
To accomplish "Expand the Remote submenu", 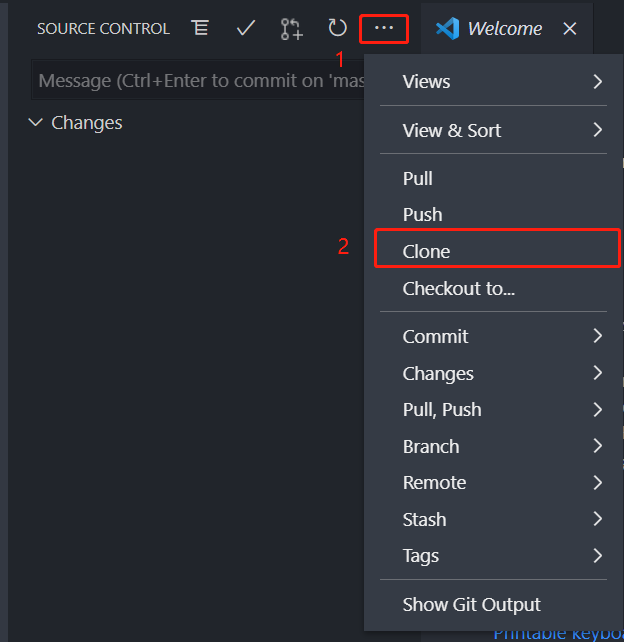I will [x=493, y=482].
